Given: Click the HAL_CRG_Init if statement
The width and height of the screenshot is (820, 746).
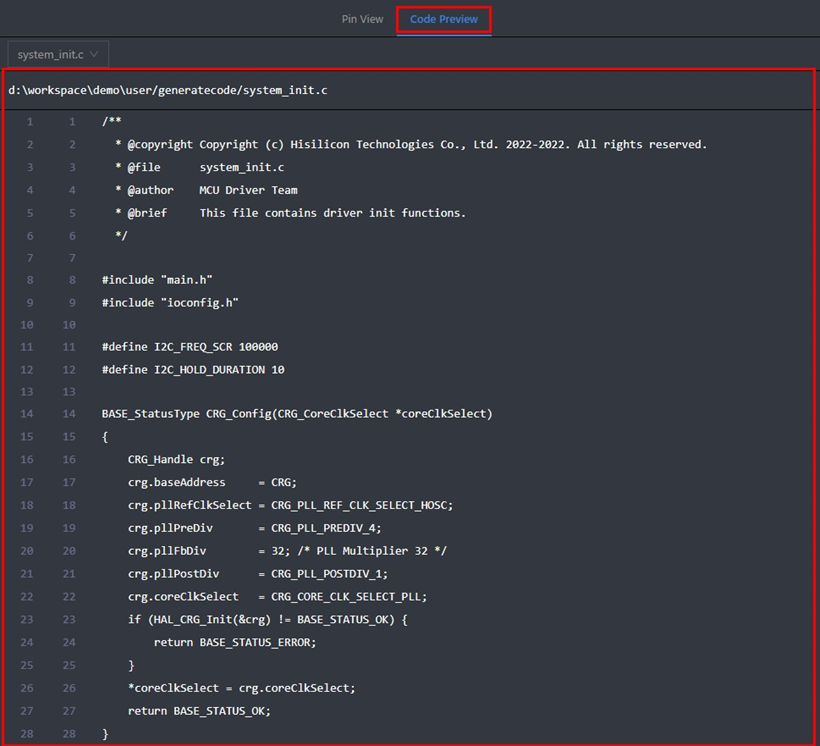Looking at the screenshot, I should (x=267, y=619).
